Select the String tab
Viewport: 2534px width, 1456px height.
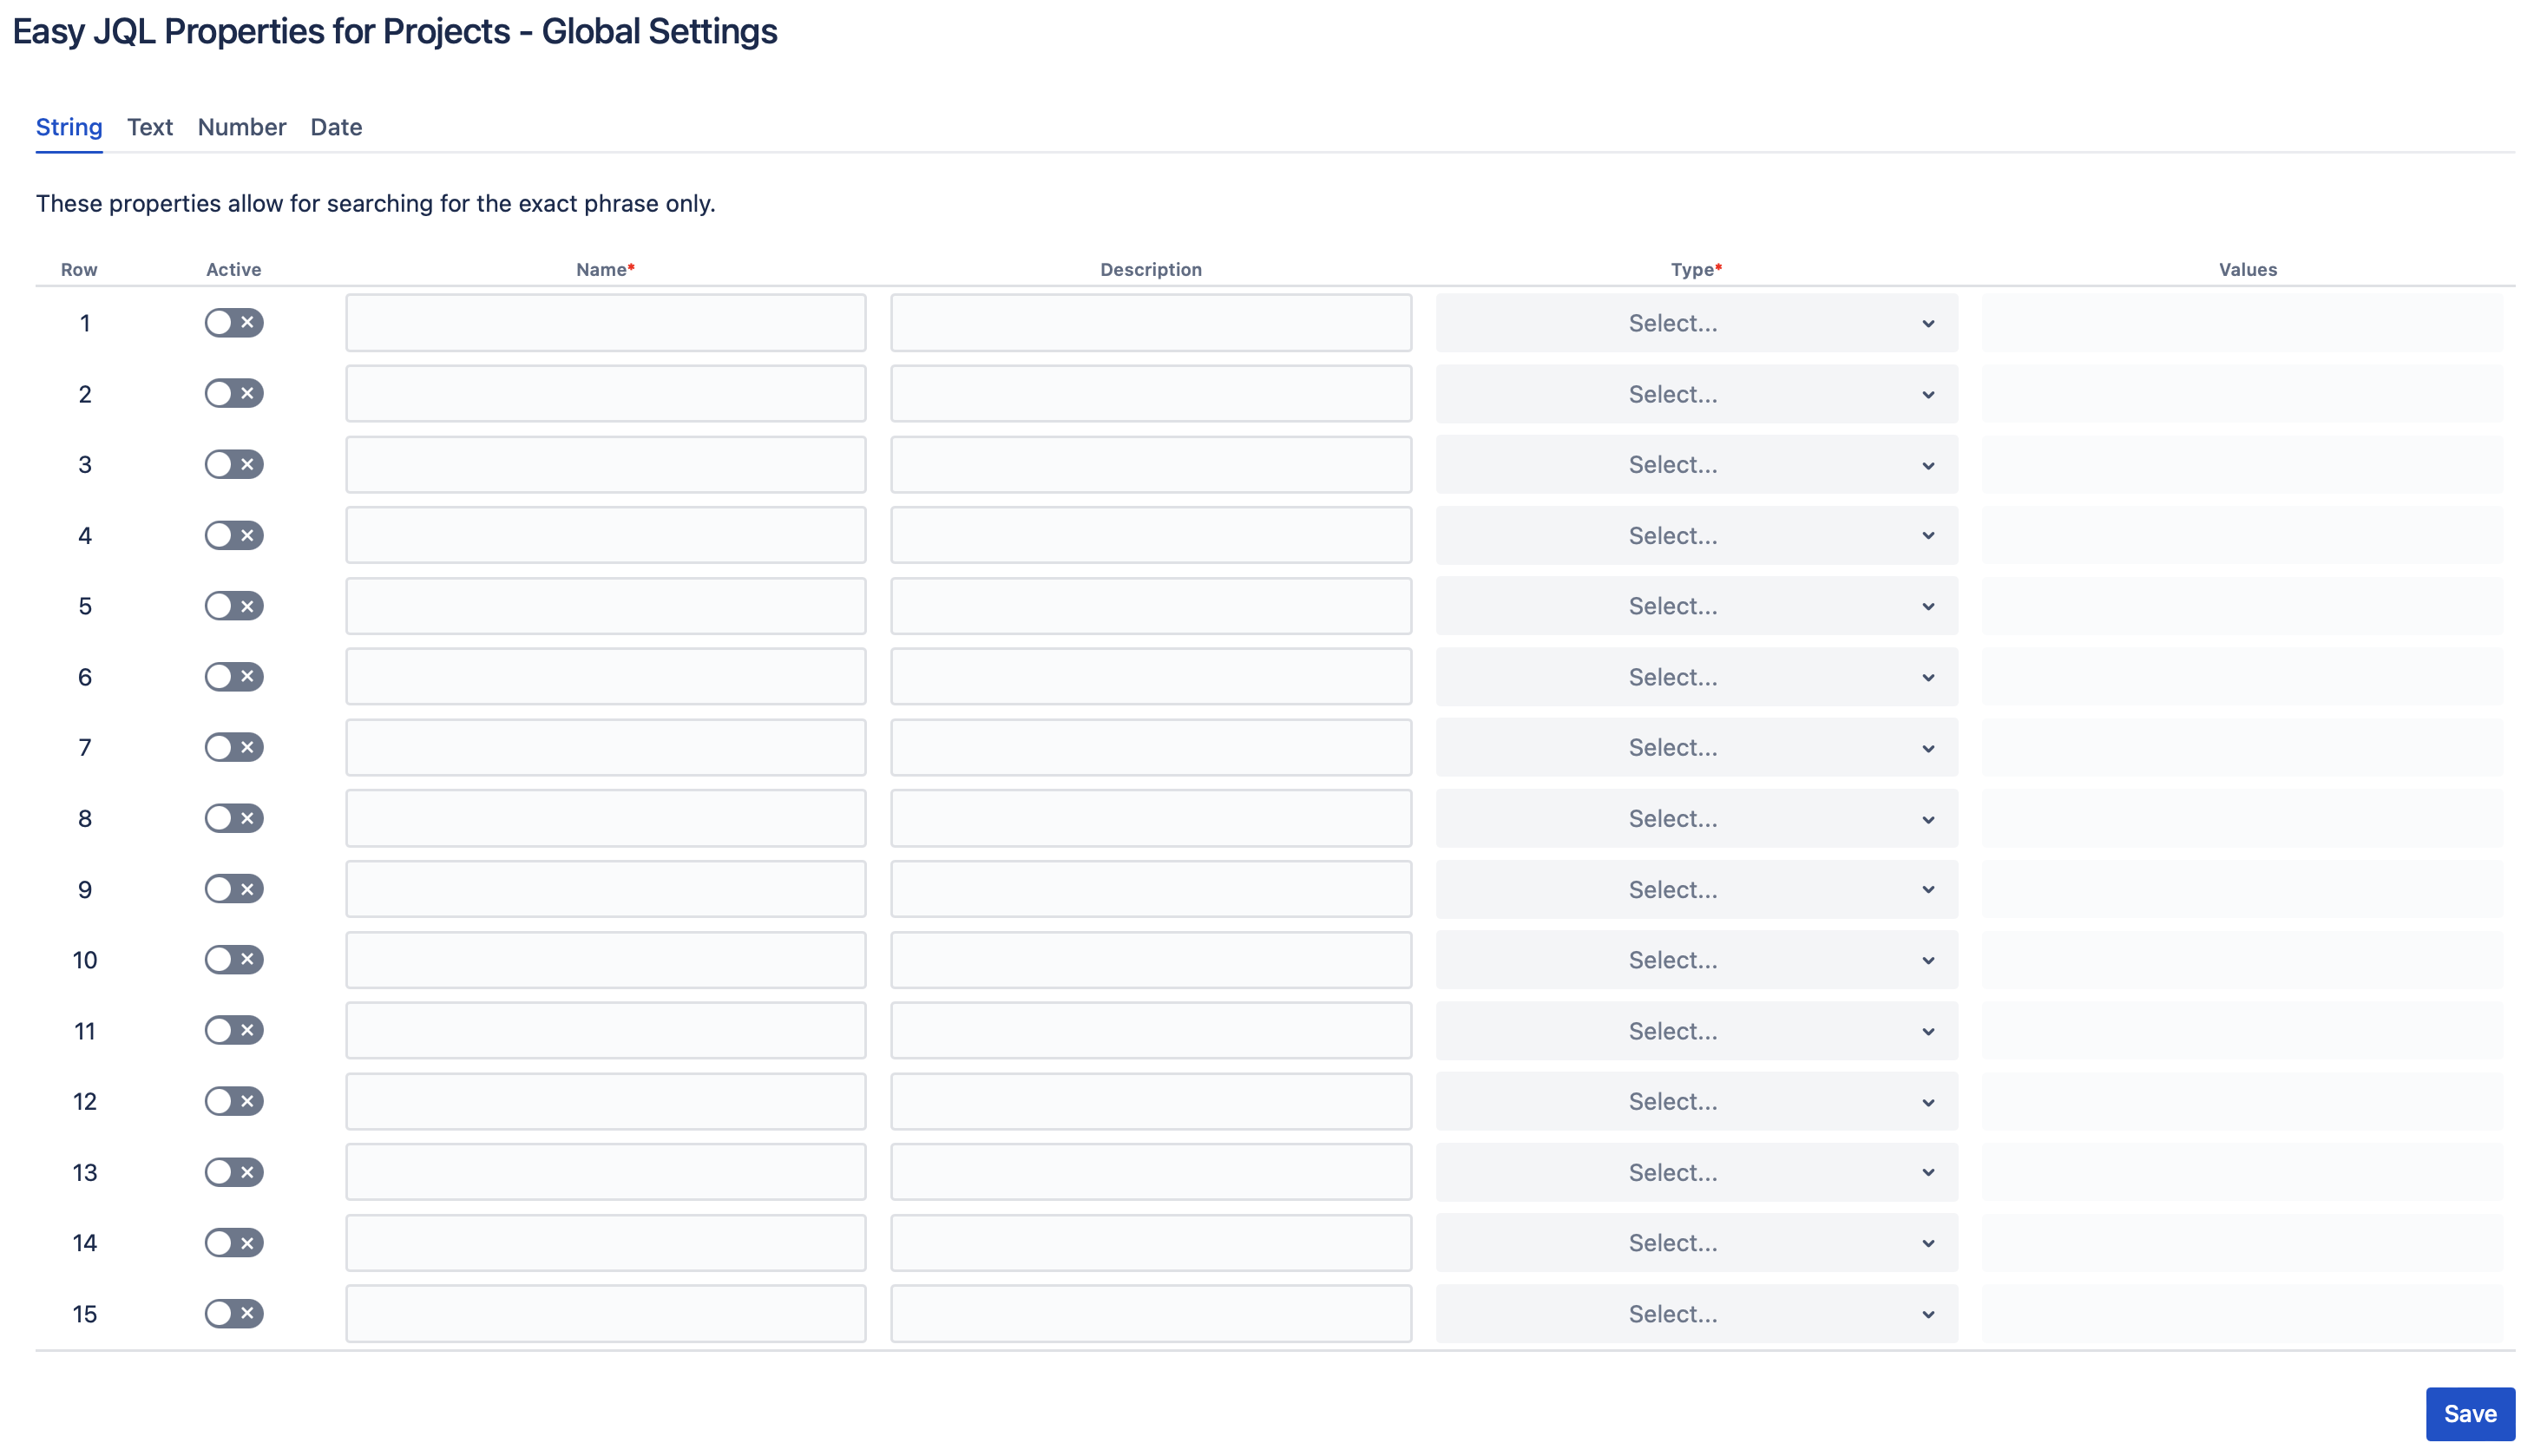pyautogui.click(x=69, y=127)
